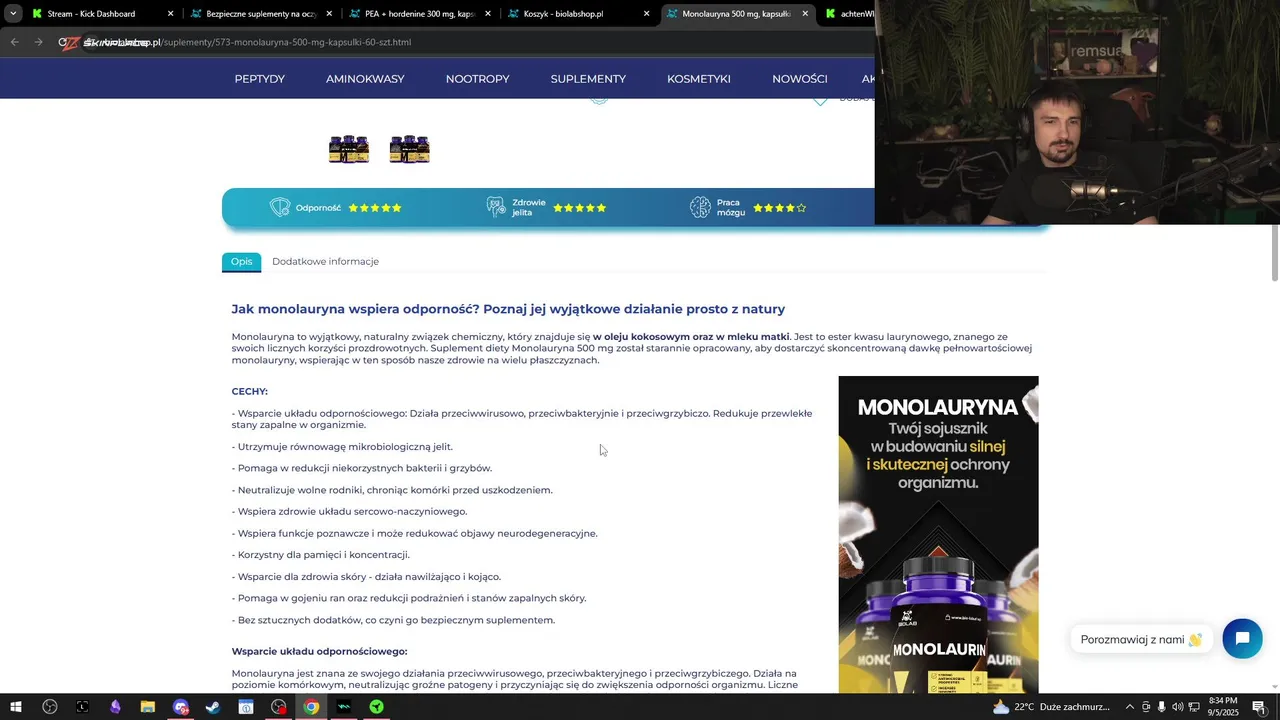The image size is (1280, 720).
Task: Click the Odporność shield rating icon
Action: click(x=280, y=207)
